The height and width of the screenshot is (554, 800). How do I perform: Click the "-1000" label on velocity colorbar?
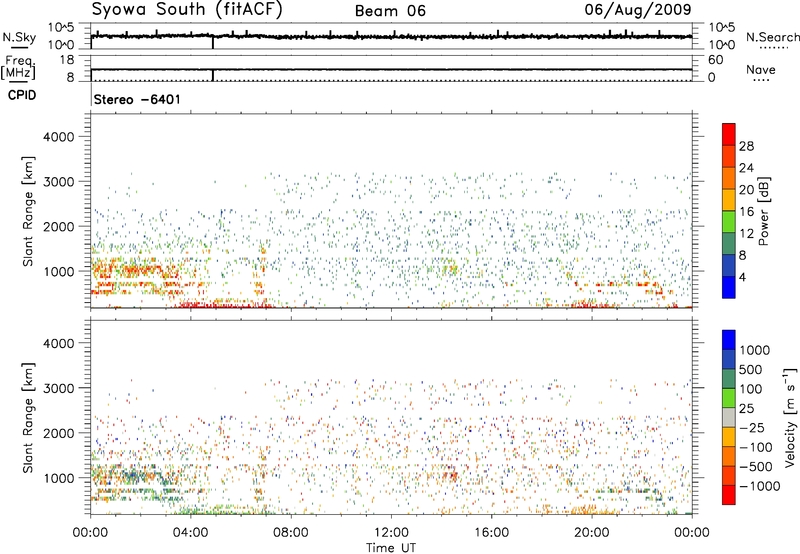point(759,486)
